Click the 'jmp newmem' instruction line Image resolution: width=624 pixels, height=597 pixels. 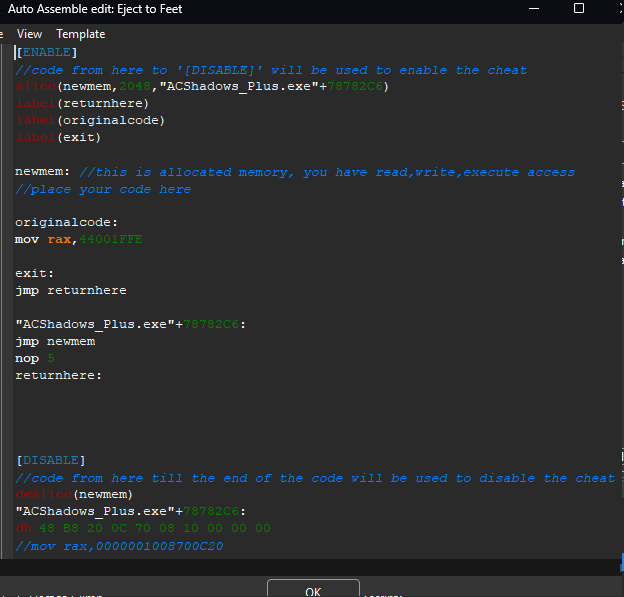[55, 341]
